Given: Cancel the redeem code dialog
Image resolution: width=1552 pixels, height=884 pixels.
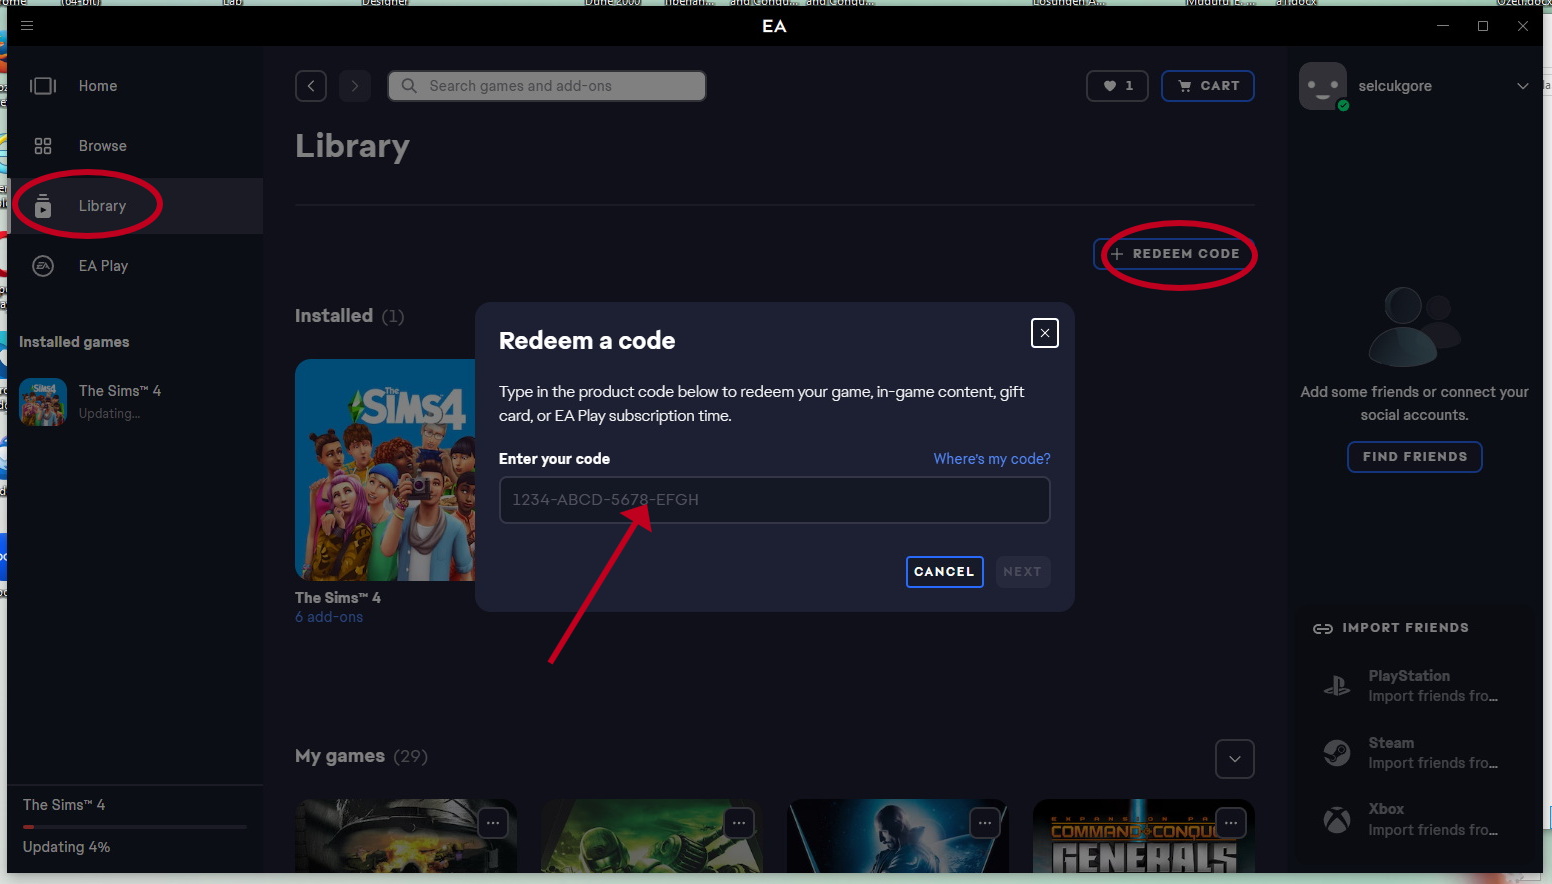Looking at the screenshot, I should 945,572.
